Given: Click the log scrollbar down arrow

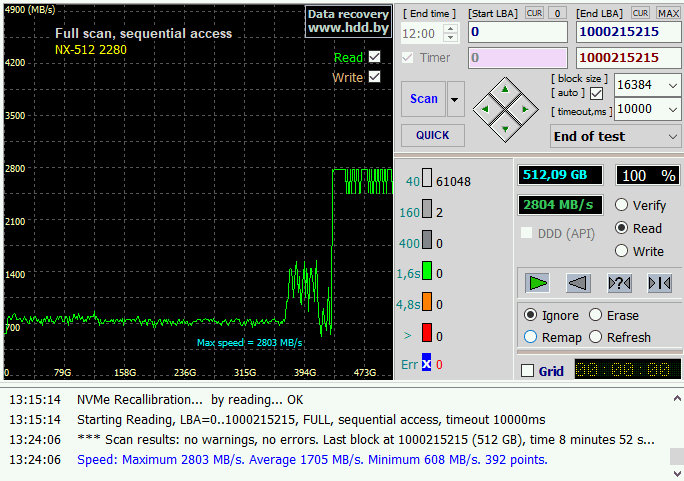Looking at the screenshot, I should (677, 474).
